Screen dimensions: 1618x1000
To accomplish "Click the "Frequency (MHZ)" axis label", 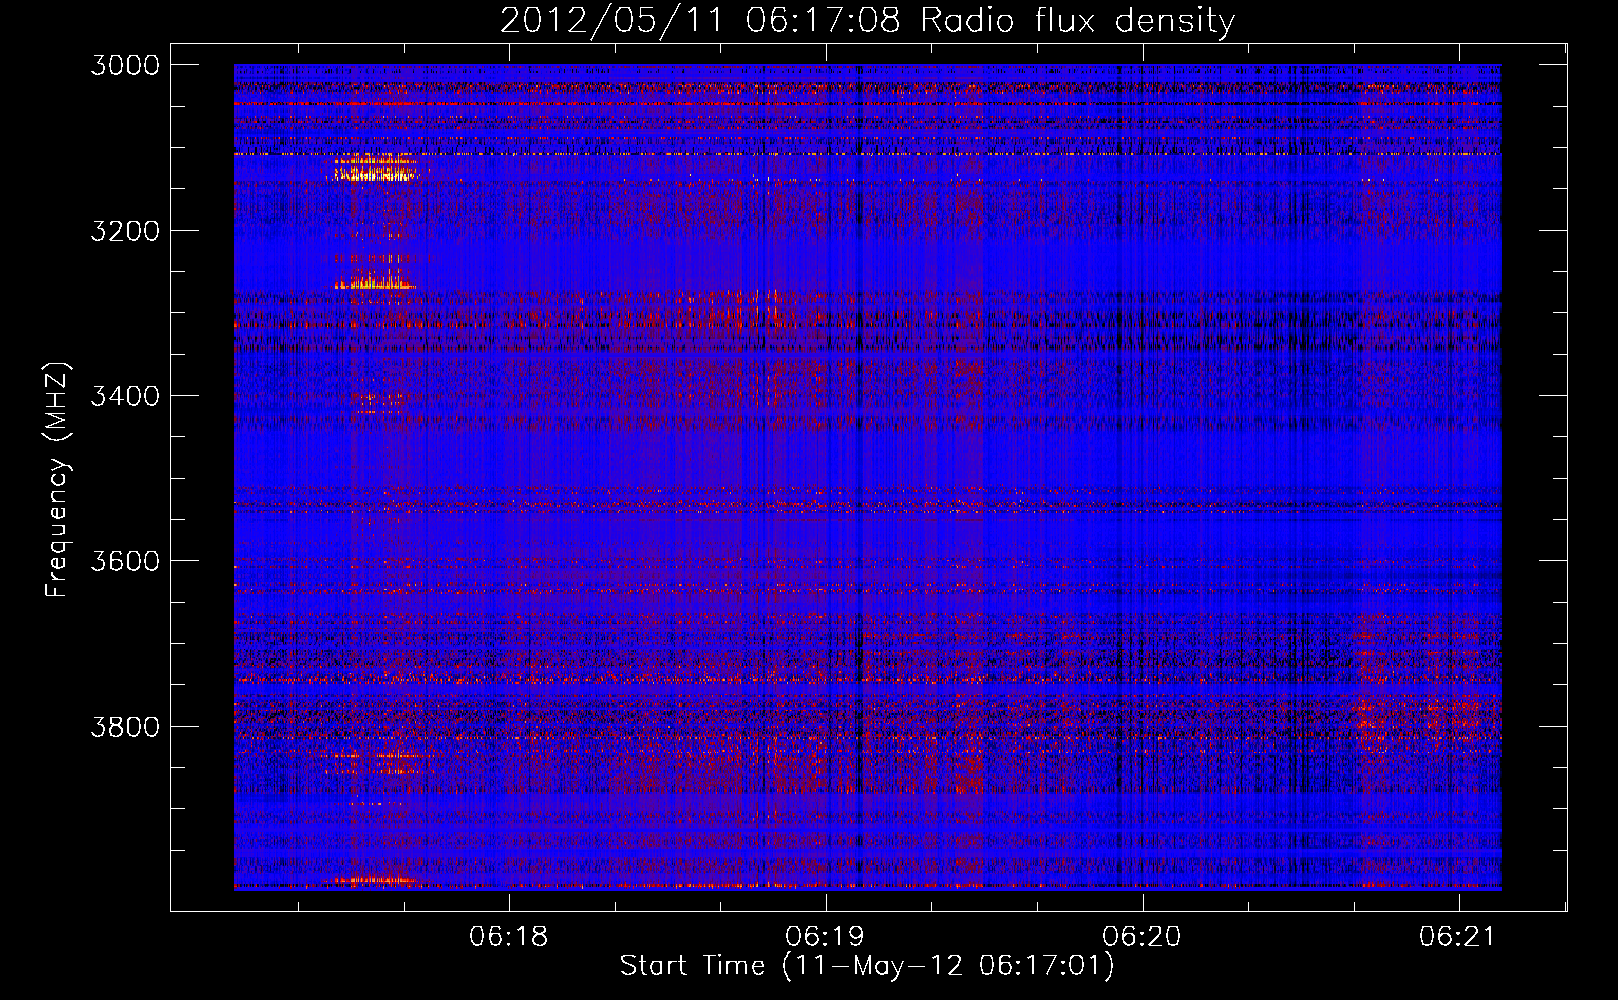I will (57, 480).
